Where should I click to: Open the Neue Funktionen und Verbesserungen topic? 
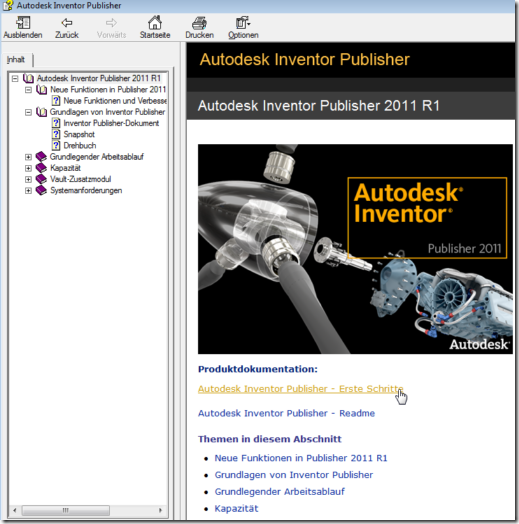[x=115, y=101]
